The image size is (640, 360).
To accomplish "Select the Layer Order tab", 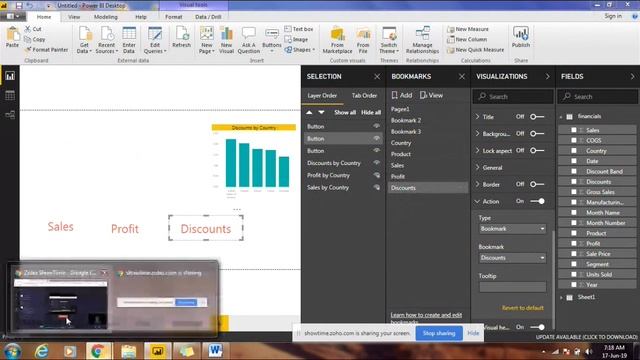I will coord(322,96).
